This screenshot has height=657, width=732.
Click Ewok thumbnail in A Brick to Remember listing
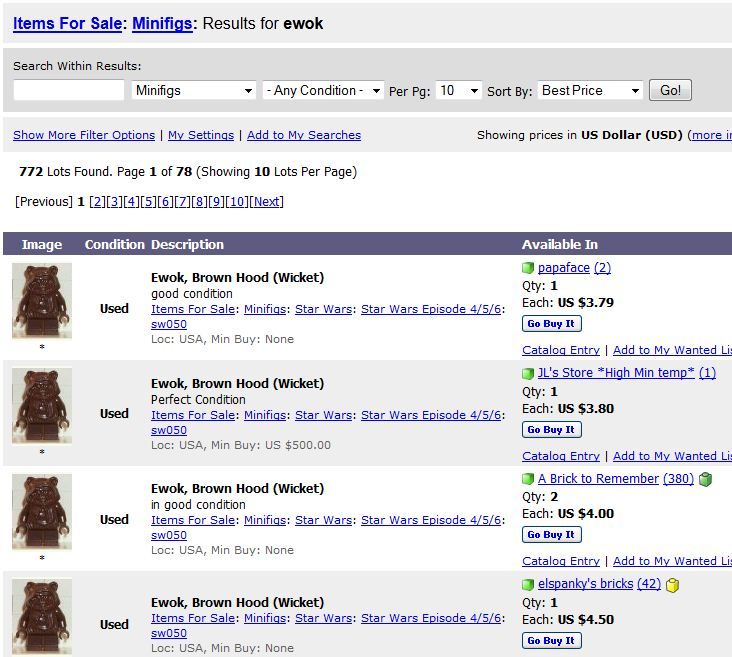pyautogui.click(x=42, y=511)
